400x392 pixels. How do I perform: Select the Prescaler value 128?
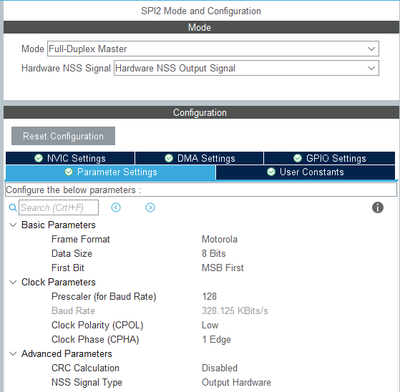[209, 296]
